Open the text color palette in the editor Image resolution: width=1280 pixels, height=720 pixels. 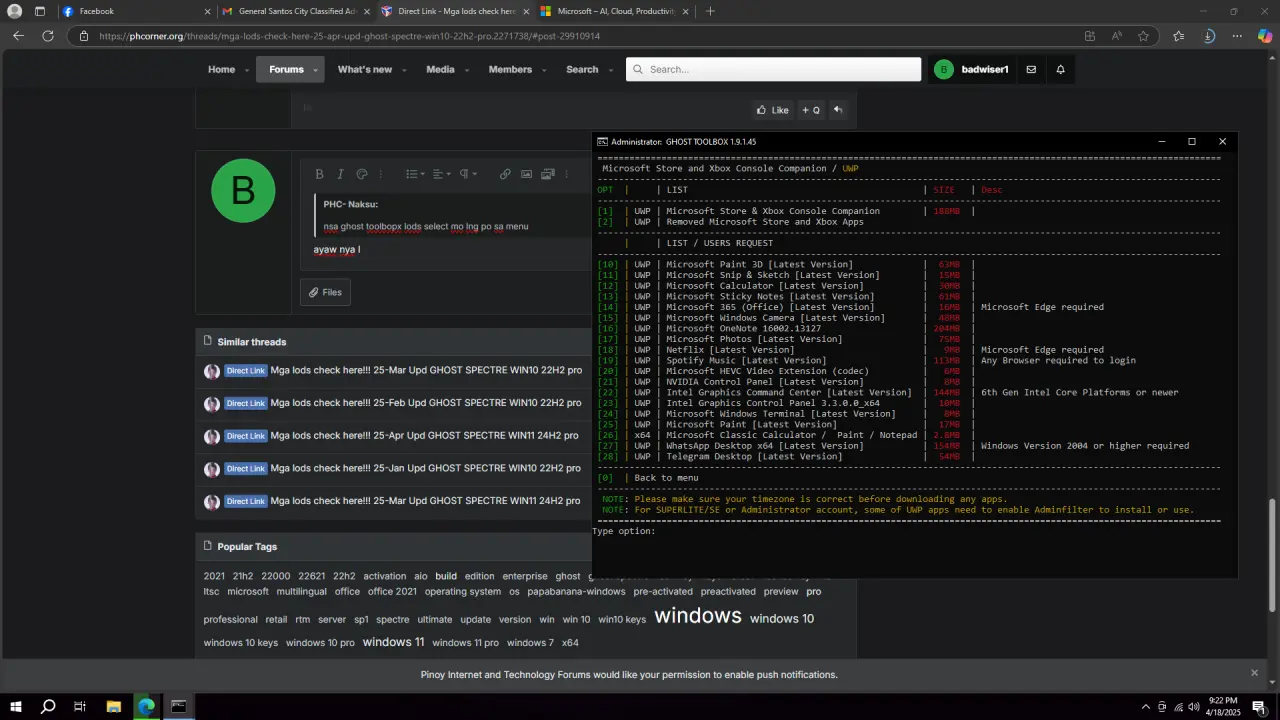click(x=362, y=174)
